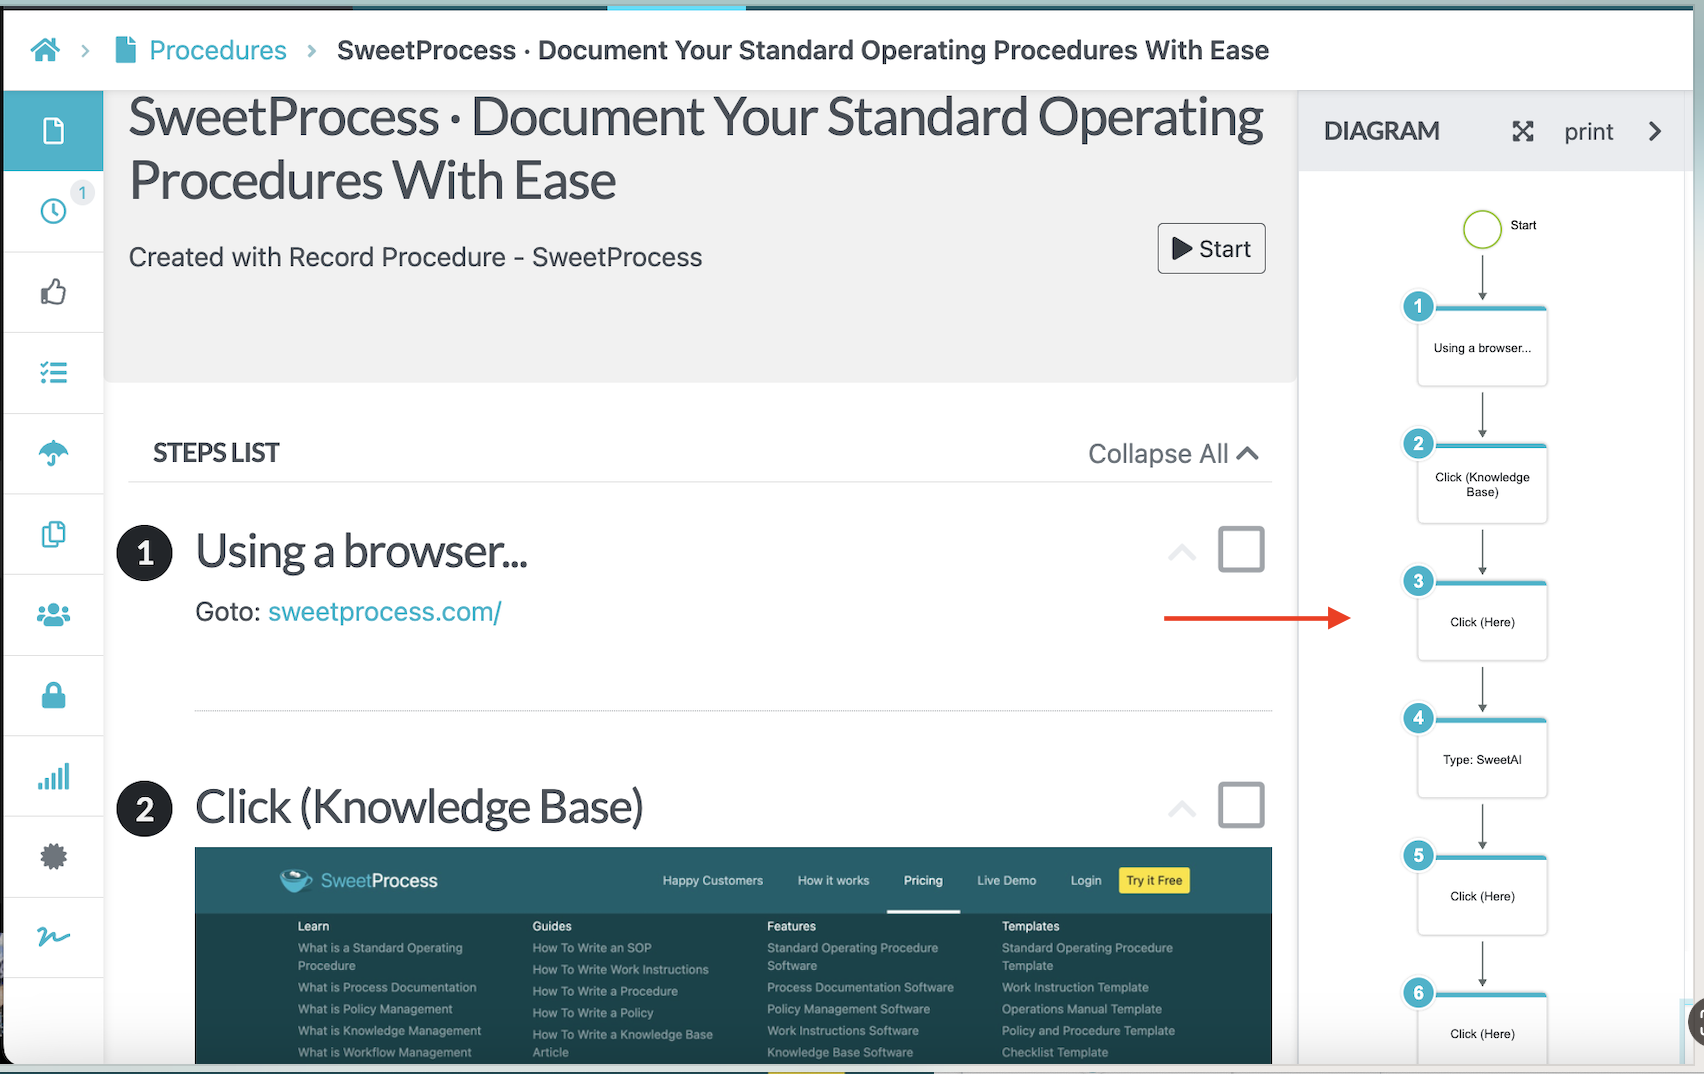
Task: Click the SweetProcess logo in screenshot
Action: (x=359, y=880)
